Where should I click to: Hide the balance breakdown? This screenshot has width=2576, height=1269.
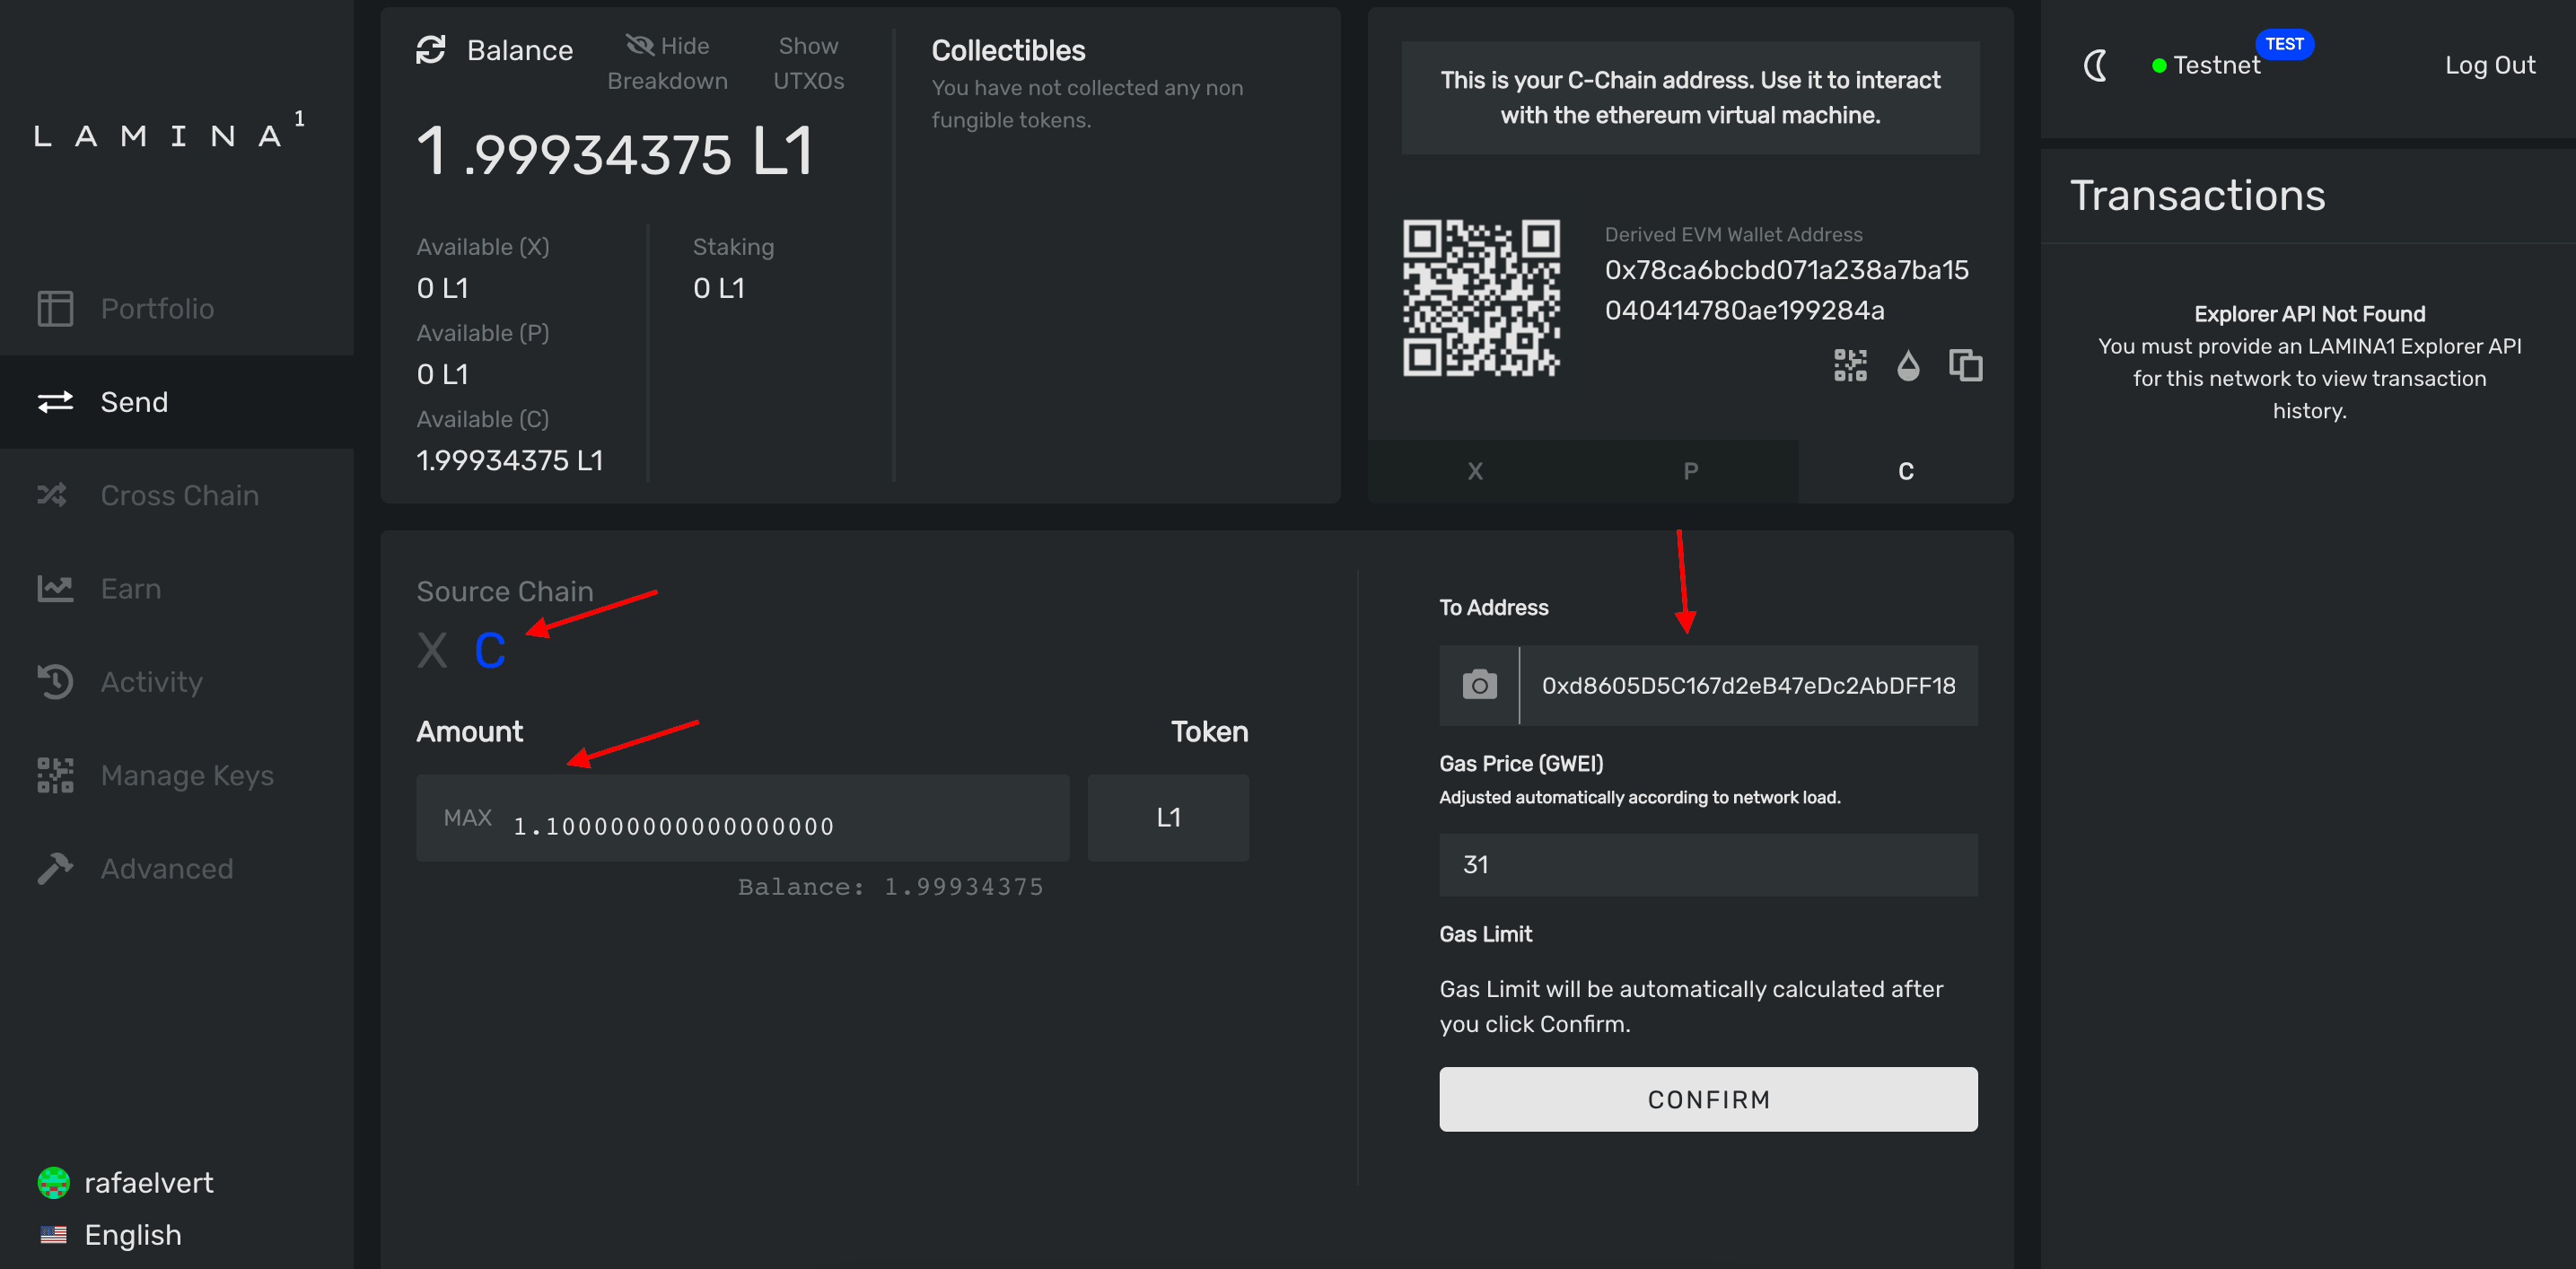click(667, 63)
